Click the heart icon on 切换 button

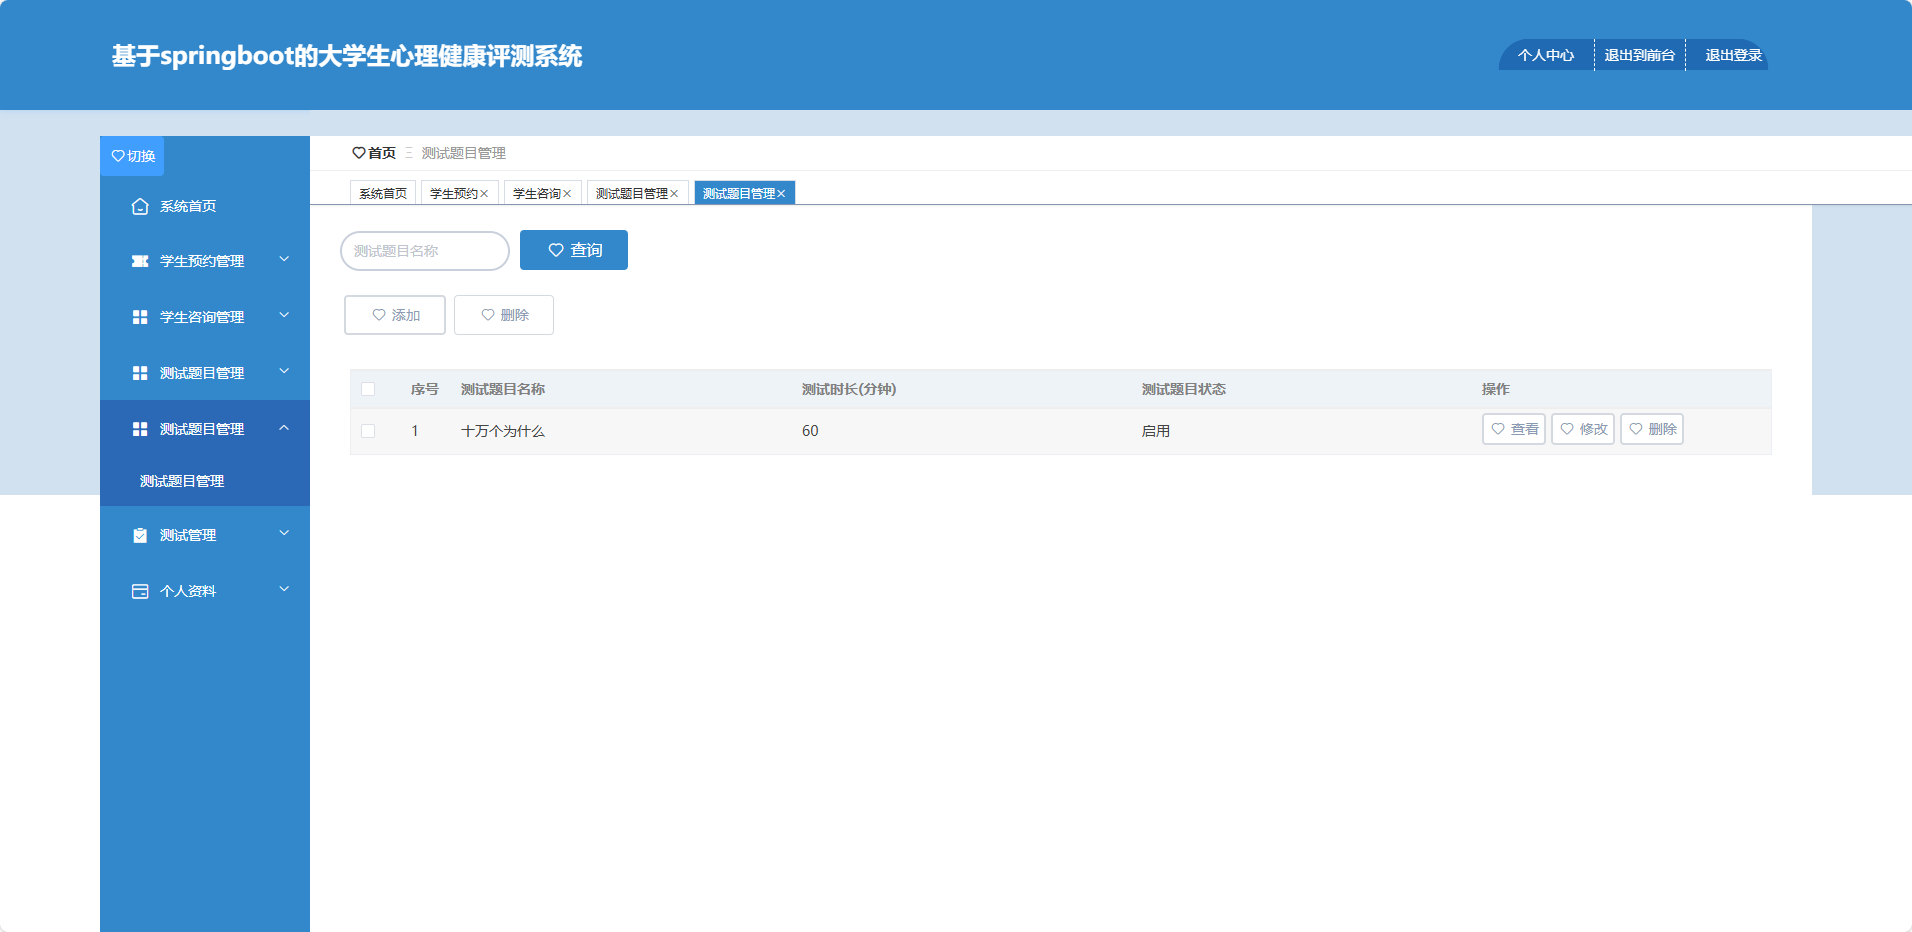(x=118, y=156)
